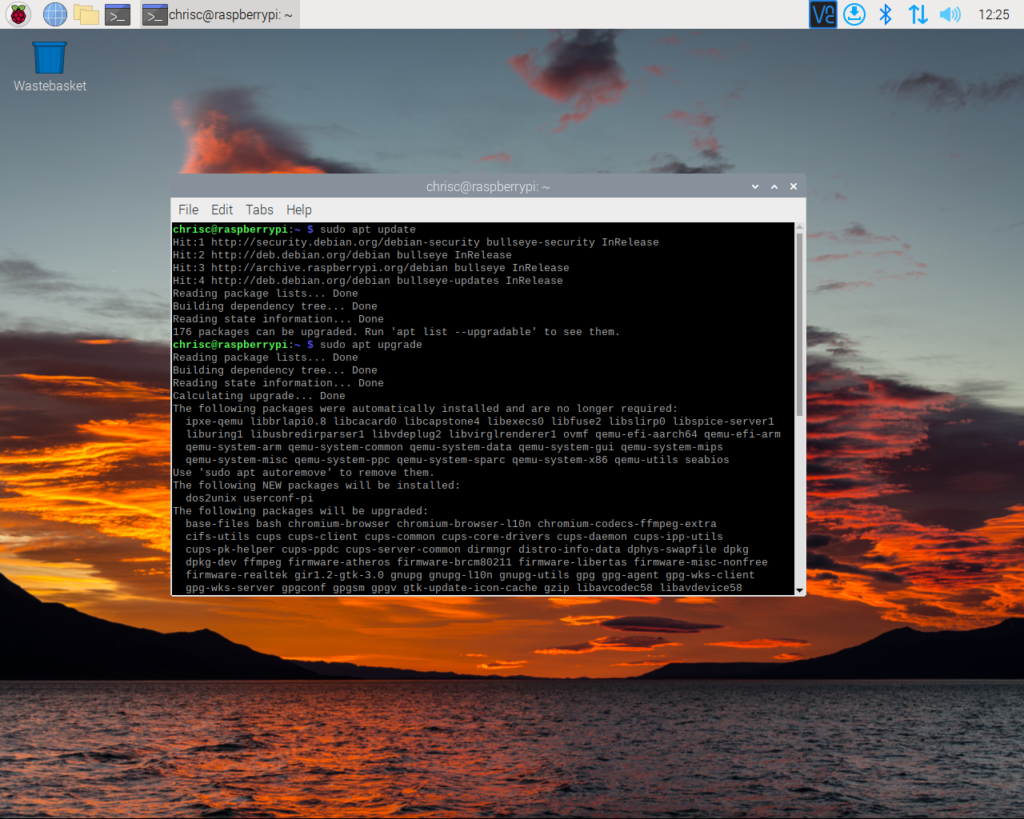Click the volume speaker icon
The image size is (1024, 819).
pos(949,14)
